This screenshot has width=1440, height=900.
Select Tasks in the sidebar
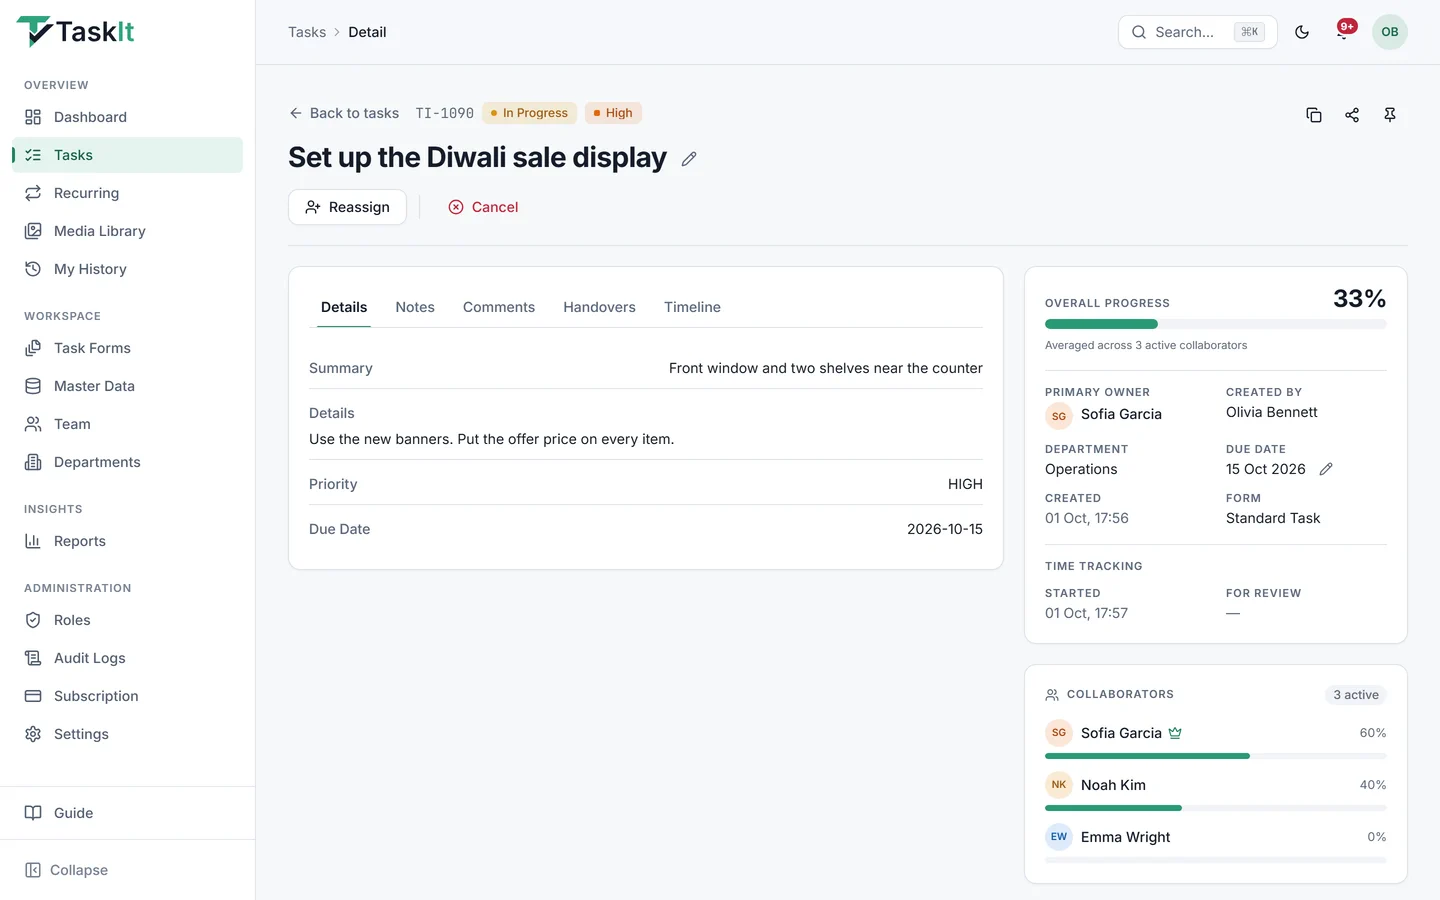(x=127, y=155)
